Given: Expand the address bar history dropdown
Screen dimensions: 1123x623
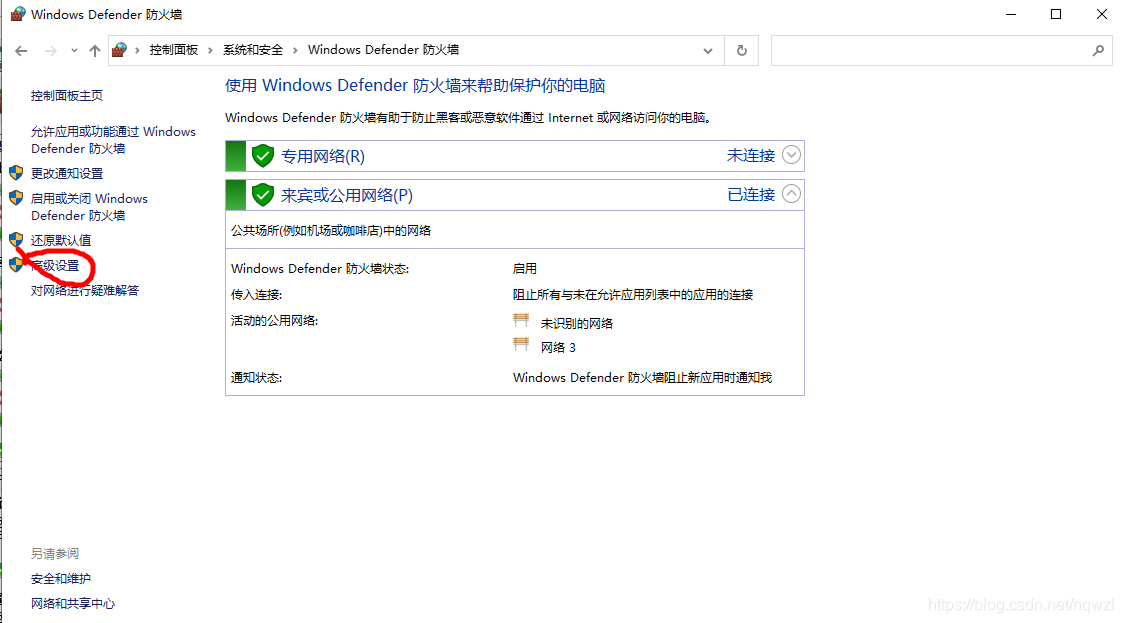Looking at the screenshot, I should tap(708, 51).
